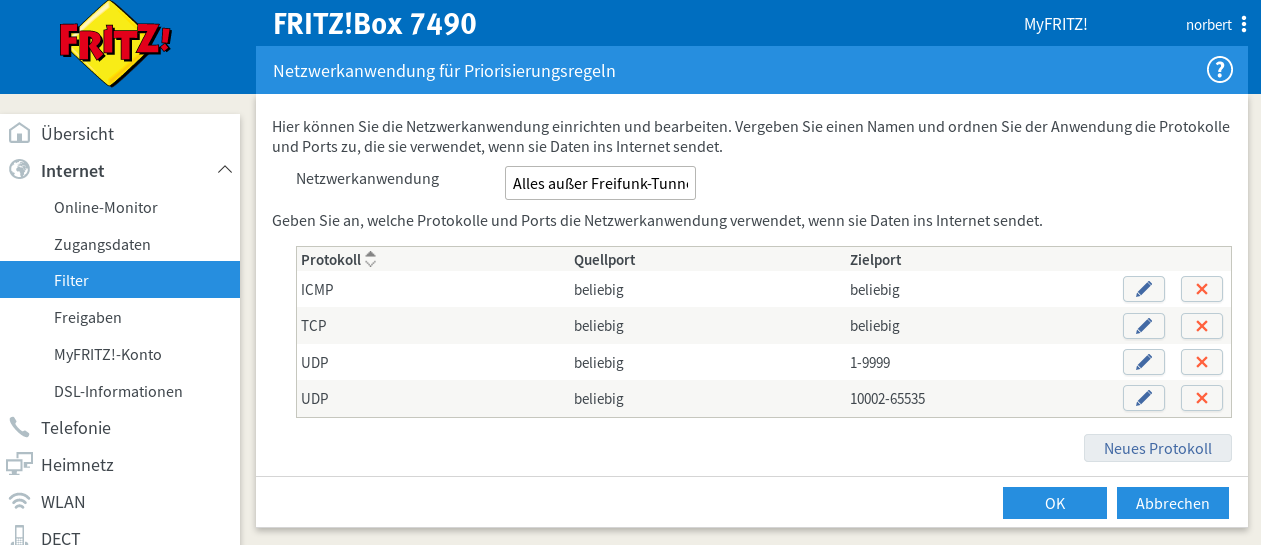Click the Übersicht house icon
This screenshot has height=545, width=1261.
tap(19, 133)
